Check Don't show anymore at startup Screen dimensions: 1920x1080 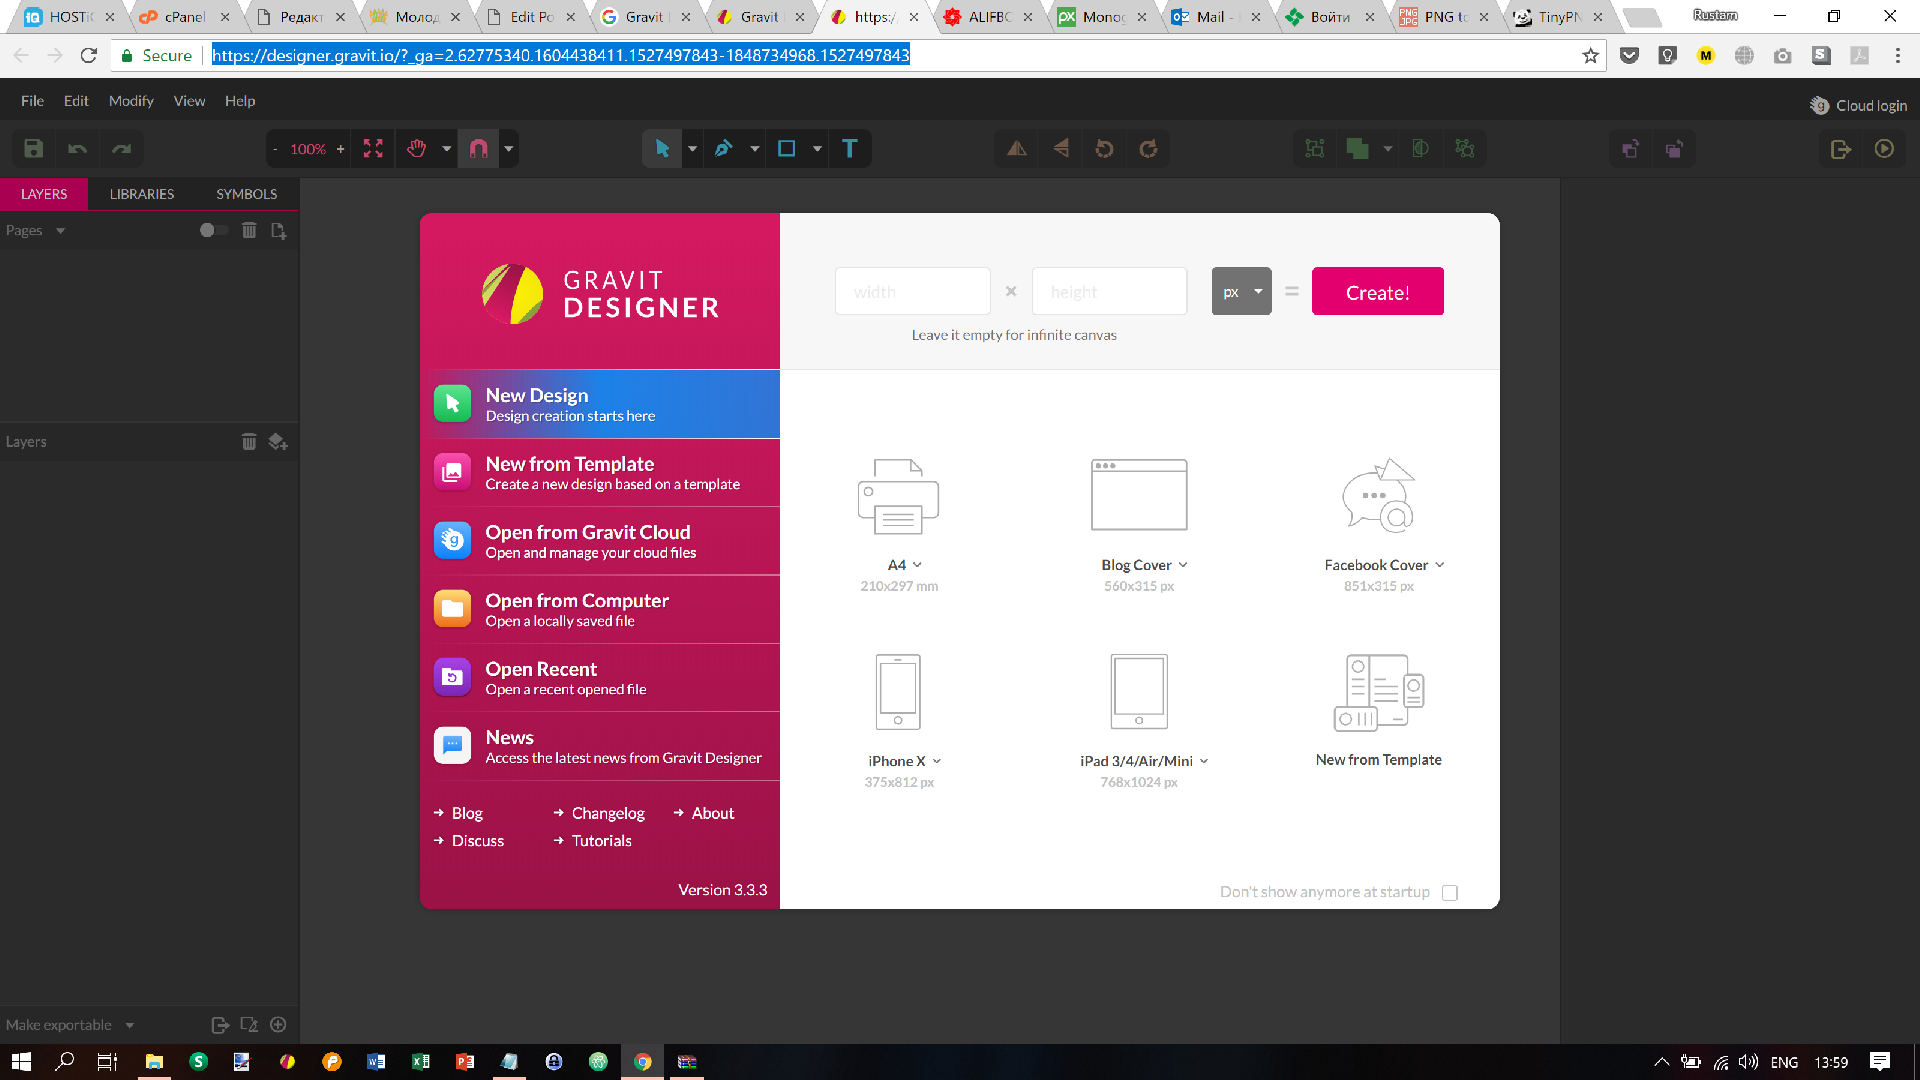pos(1450,893)
